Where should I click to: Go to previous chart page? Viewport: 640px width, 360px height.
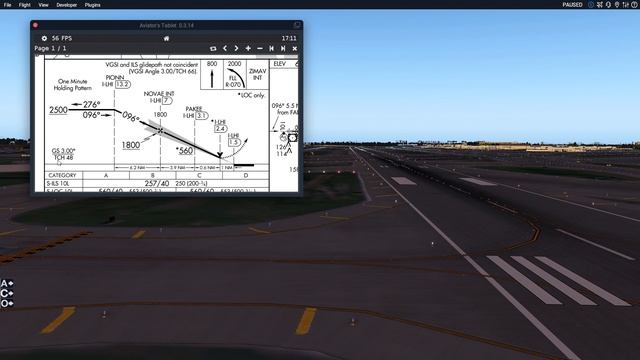click(225, 48)
